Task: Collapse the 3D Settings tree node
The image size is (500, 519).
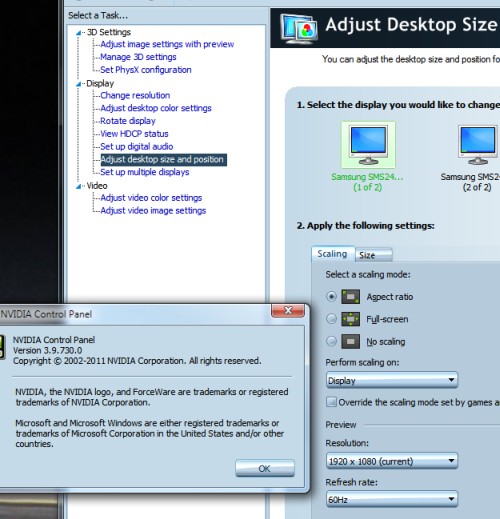Action: pyautogui.click(x=78, y=33)
